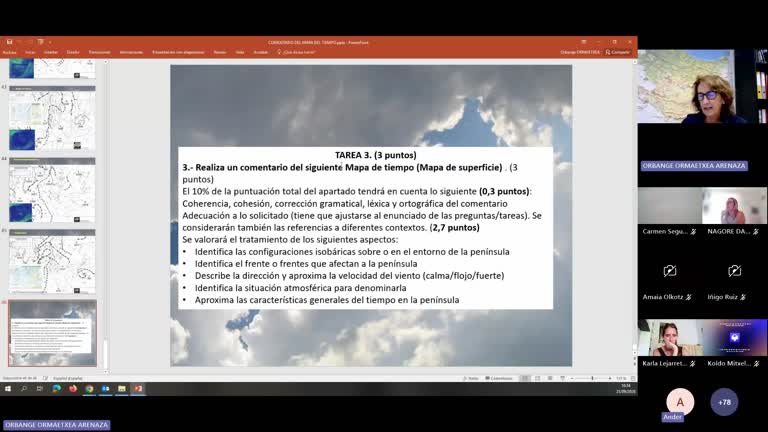Image resolution: width=768 pixels, height=432 pixels.
Task: Switch to the Diseño ribbon tab
Action: [x=73, y=52]
